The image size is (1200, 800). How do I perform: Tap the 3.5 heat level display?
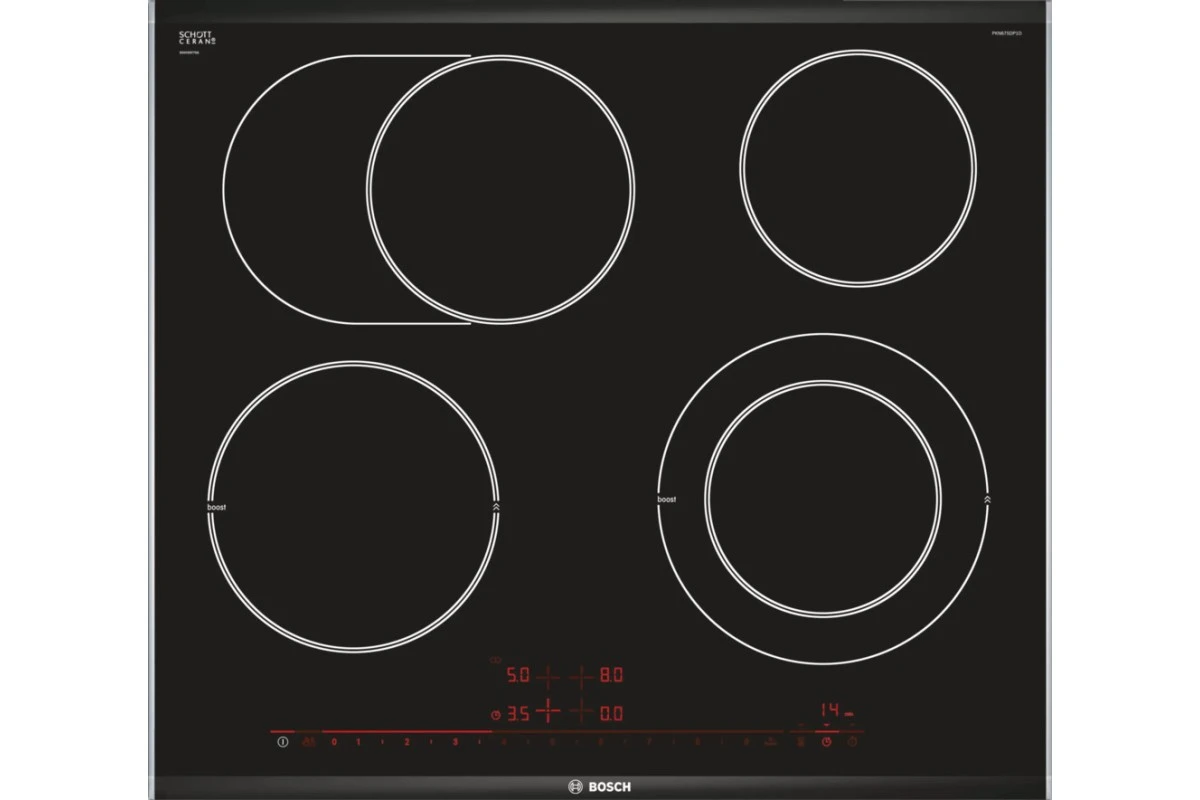[517, 714]
